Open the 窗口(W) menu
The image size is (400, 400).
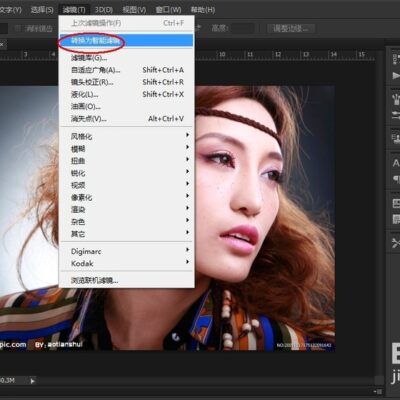point(168,10)
